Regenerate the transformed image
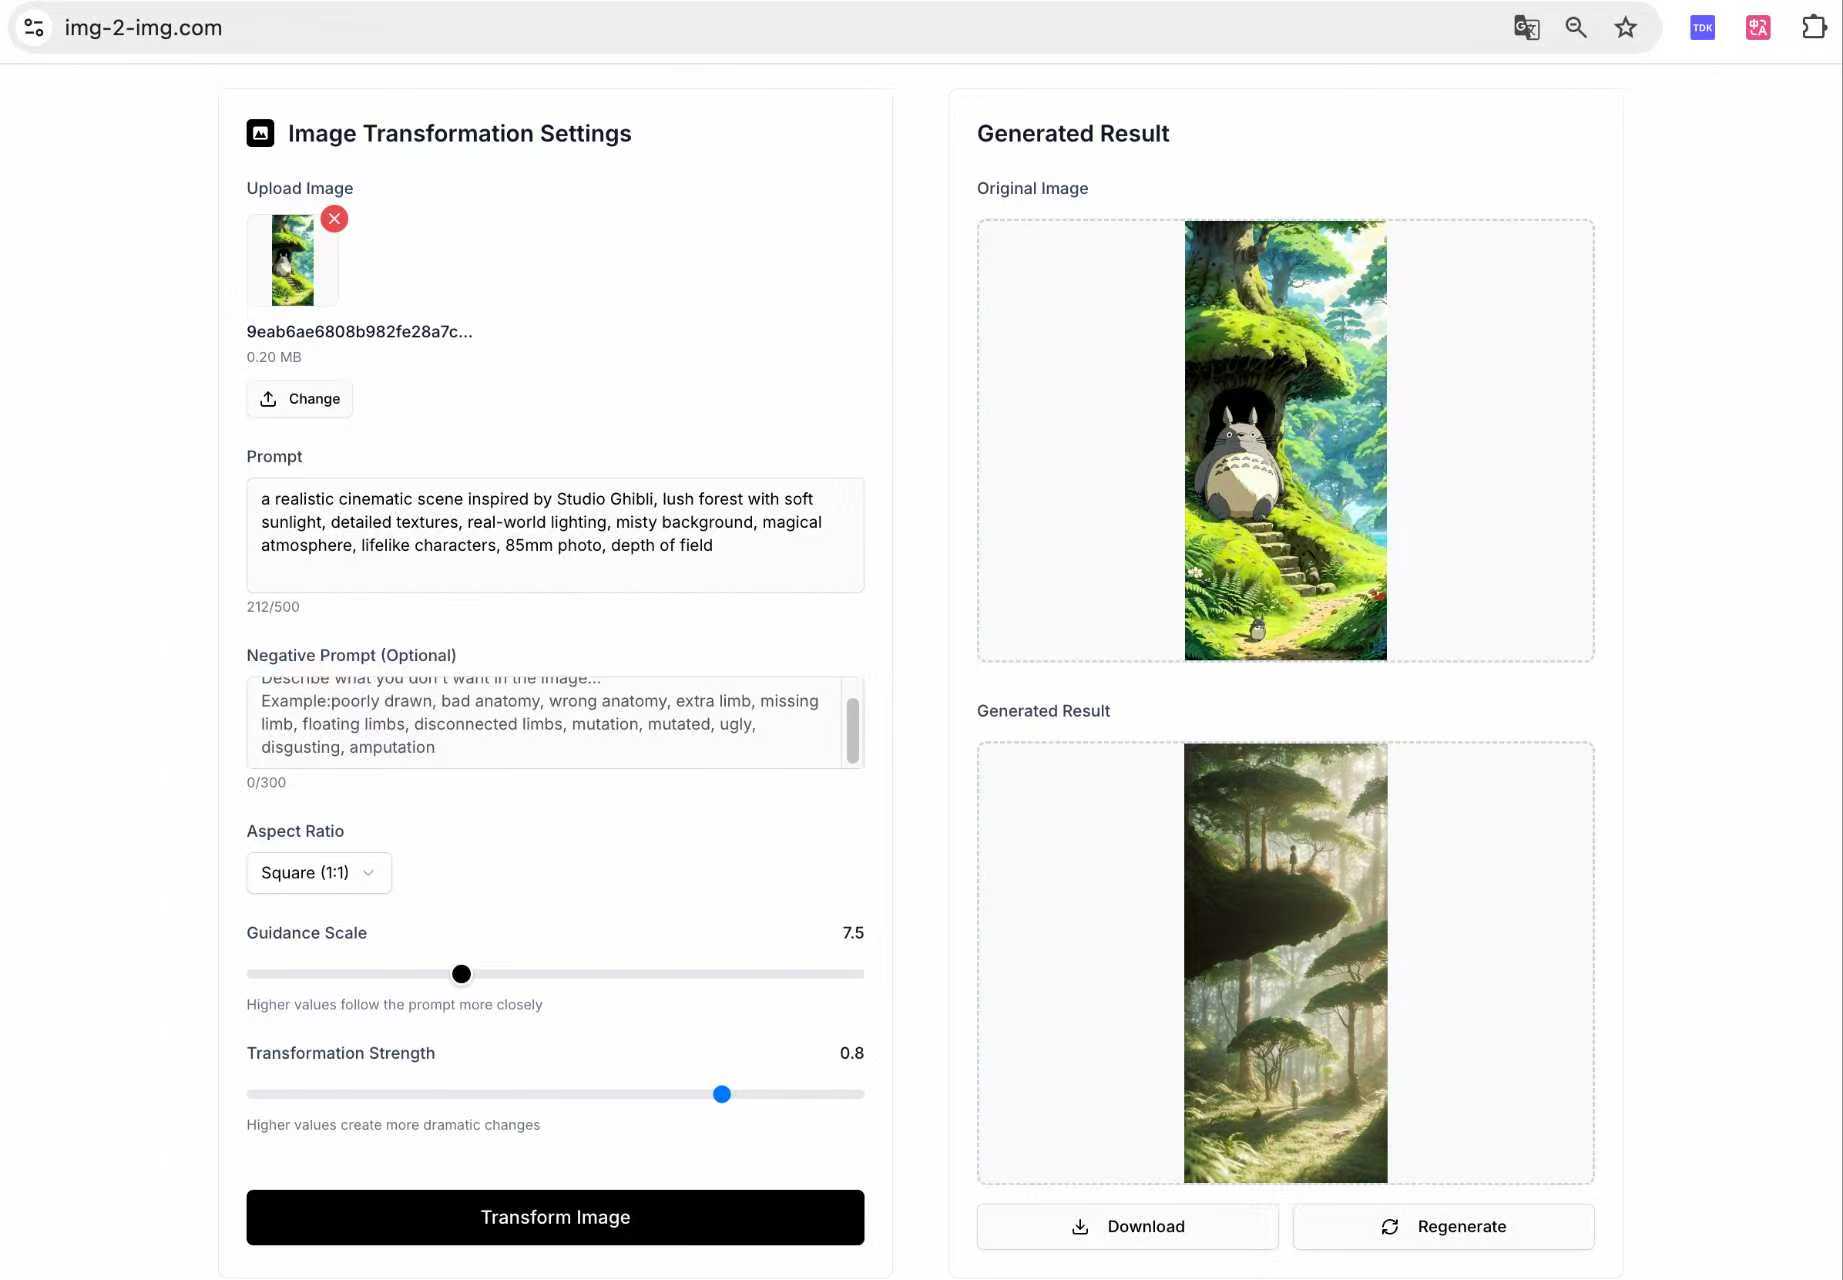 coord(1443,1227)
